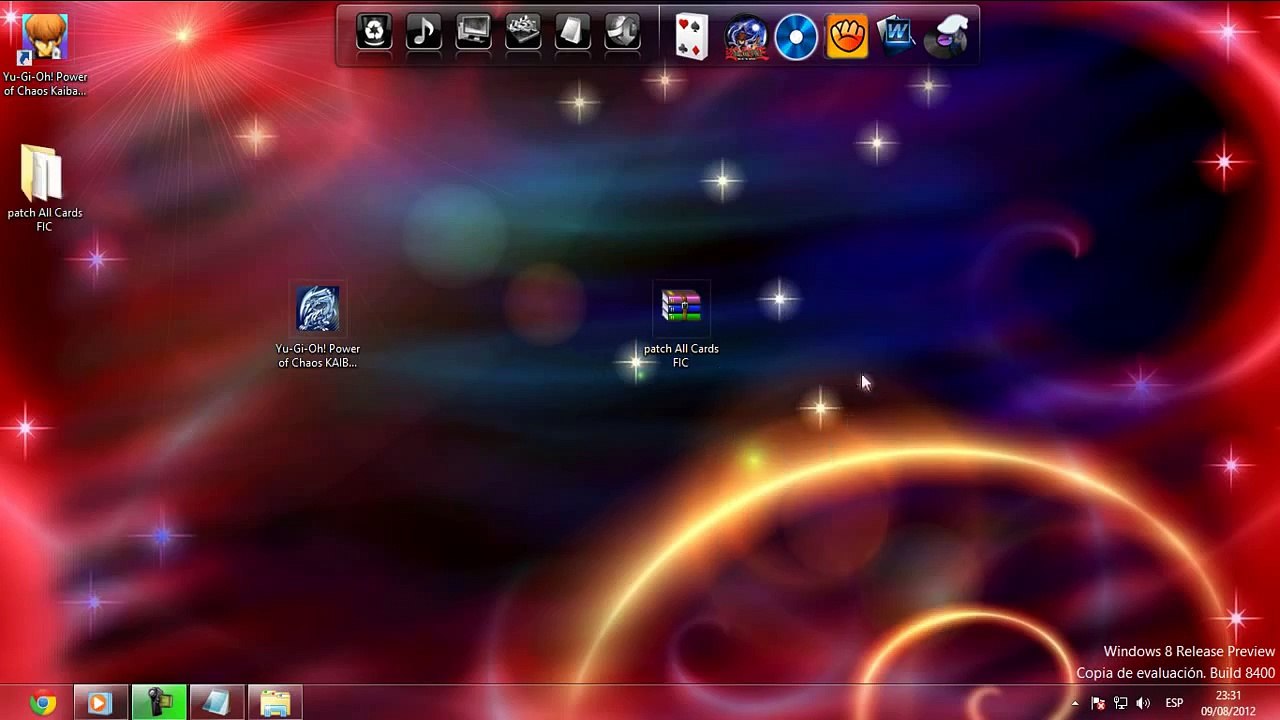Open Google Chrome from the taskbar
This screenshot has height=720, width=1280.
coord(42,703)
